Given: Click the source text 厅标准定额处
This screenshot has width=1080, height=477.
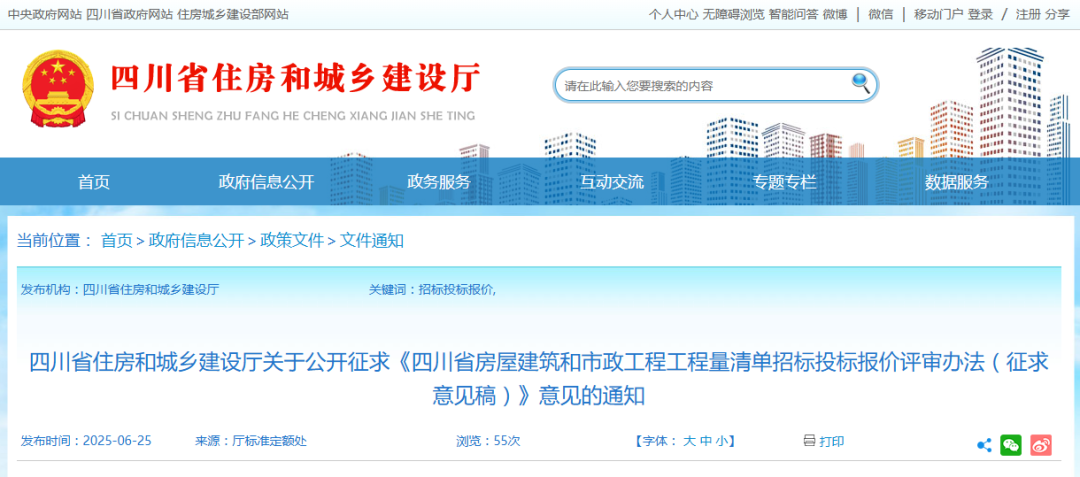Looking at the screenshot, I should 269,441.
